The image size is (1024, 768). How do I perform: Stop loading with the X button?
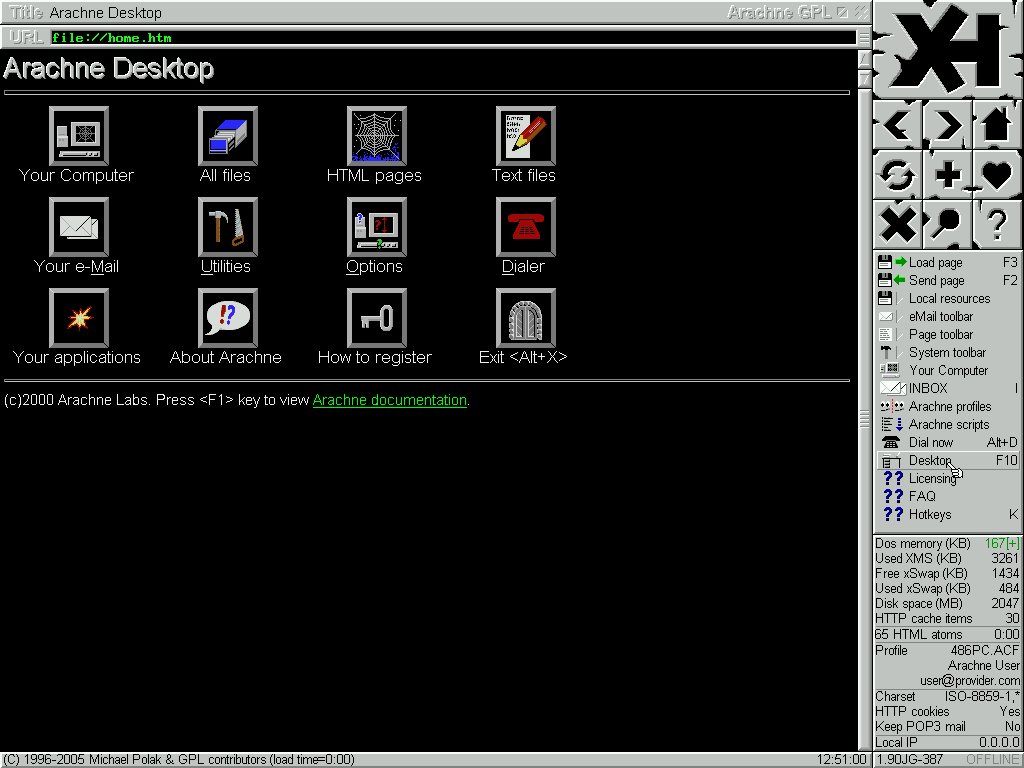(898, 224)
